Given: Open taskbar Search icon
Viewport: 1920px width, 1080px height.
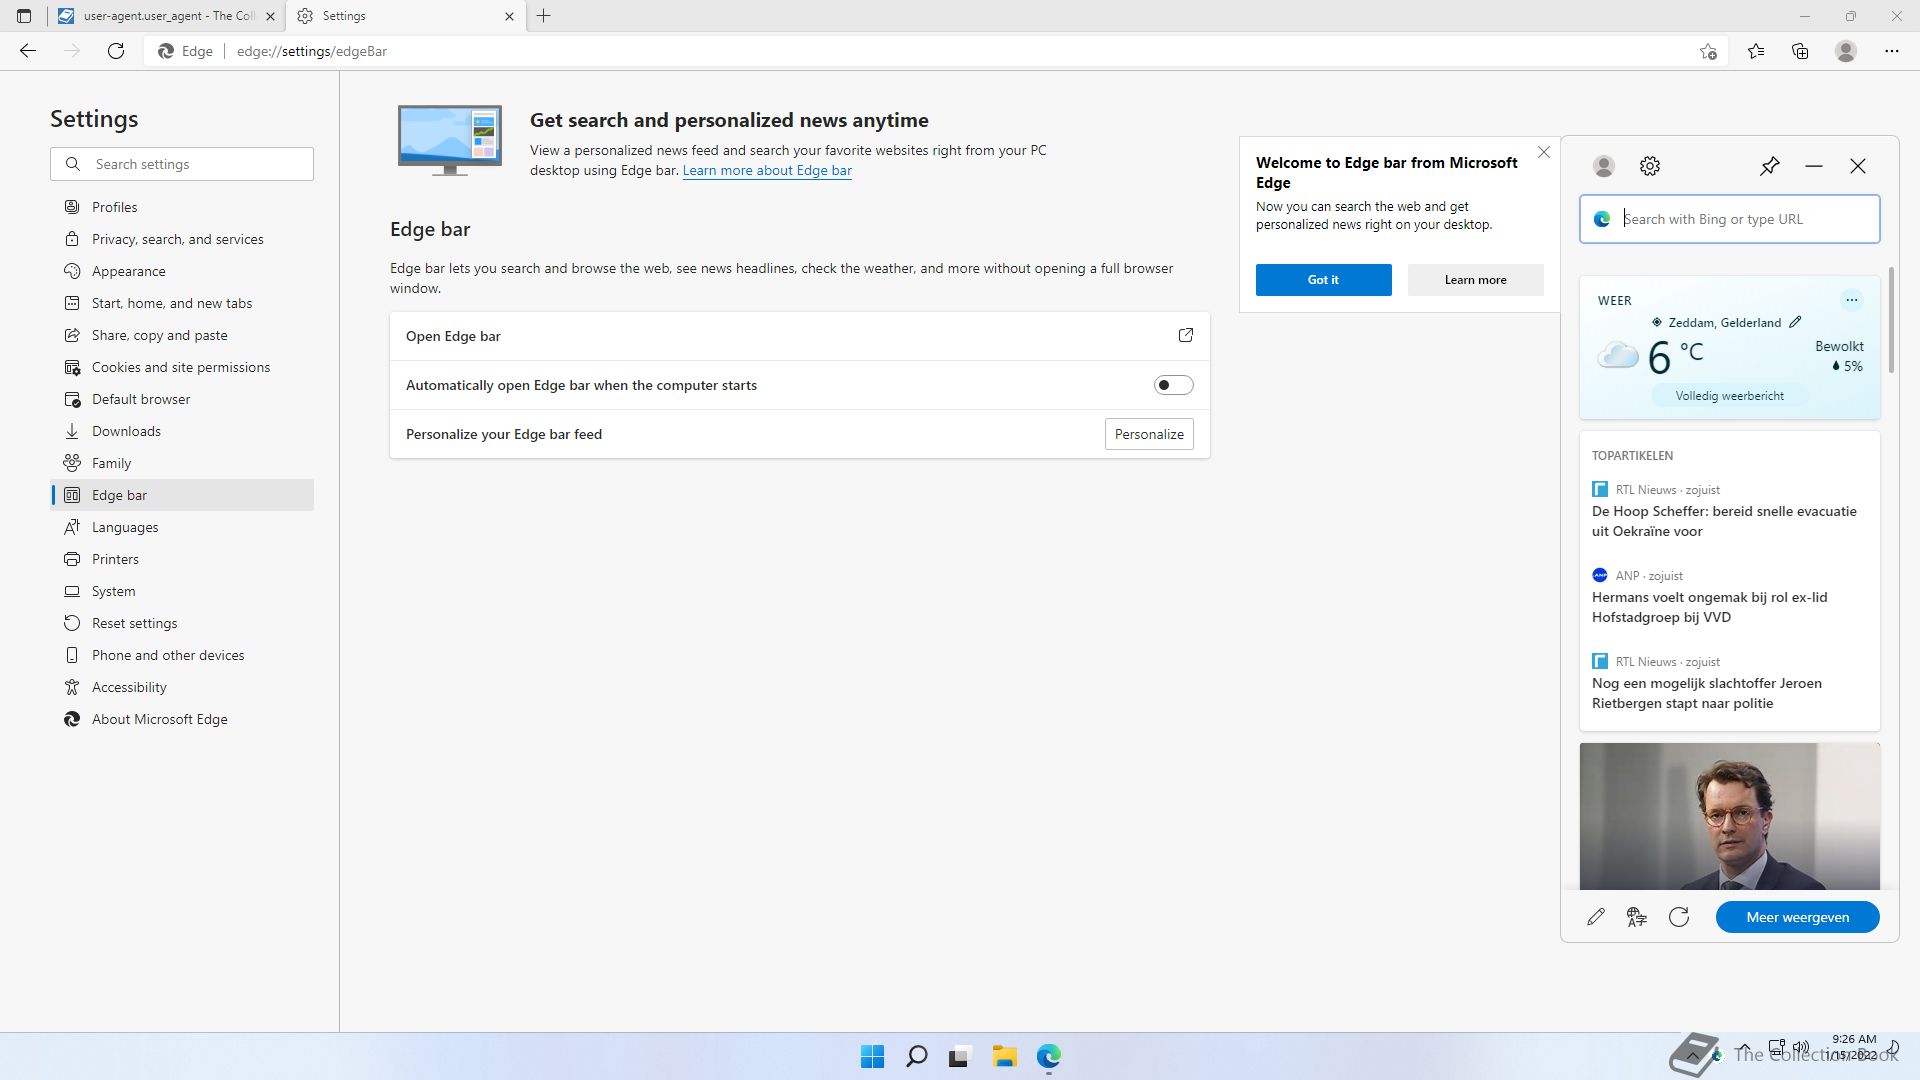Looking at the screenshot, I should pyautogui.click(x=916, y=1056).
